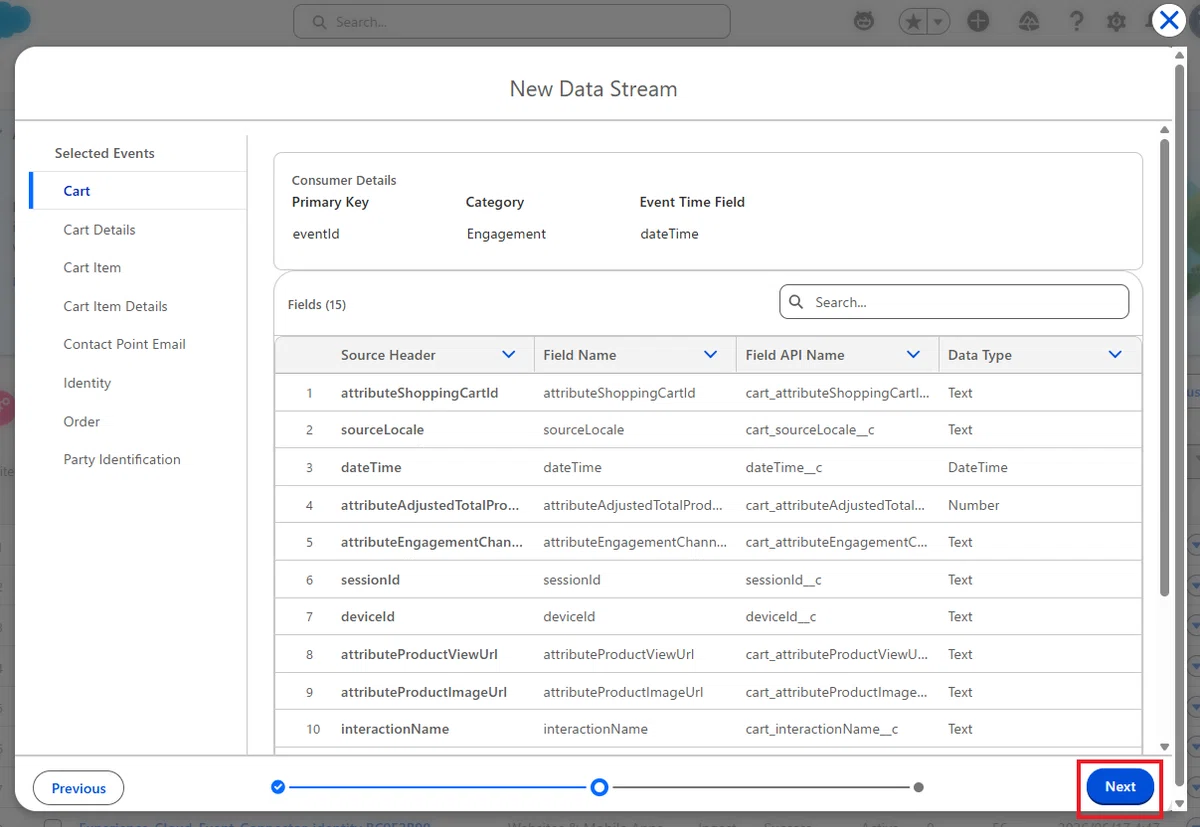Click the attributeProductViewUrl source header cell

point(419,655)
